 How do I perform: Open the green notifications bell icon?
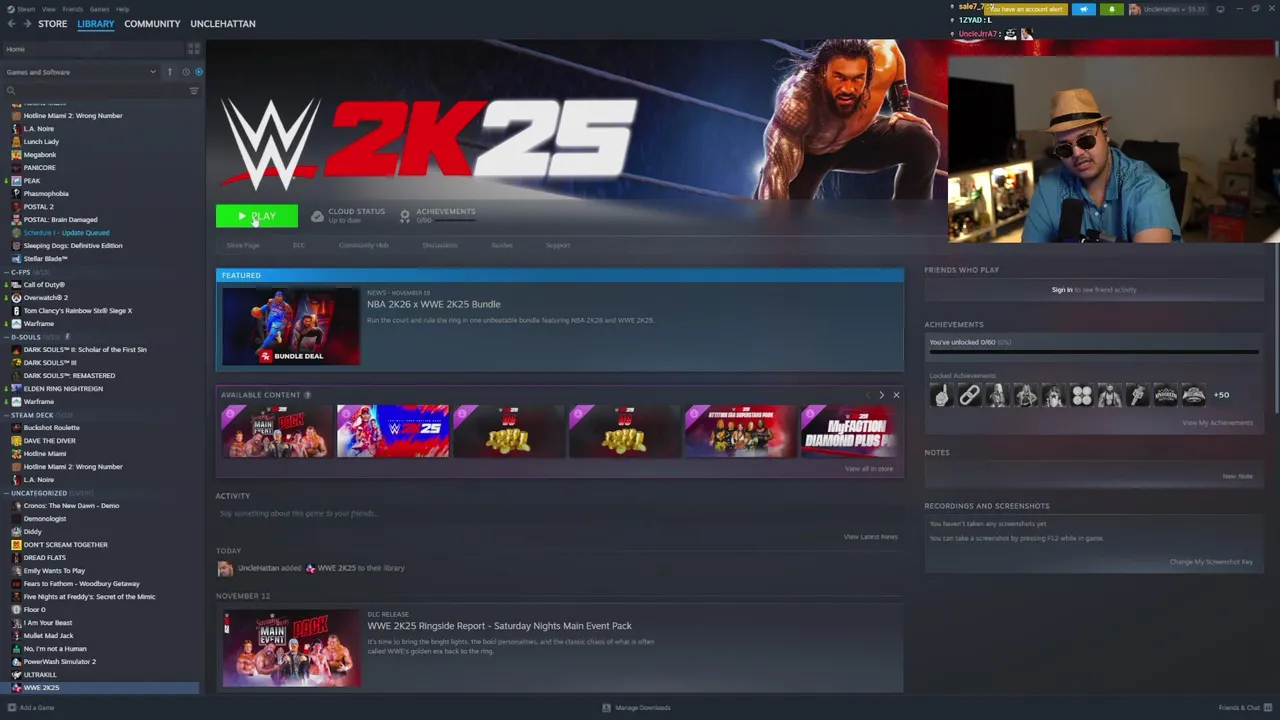[1111, 9]
